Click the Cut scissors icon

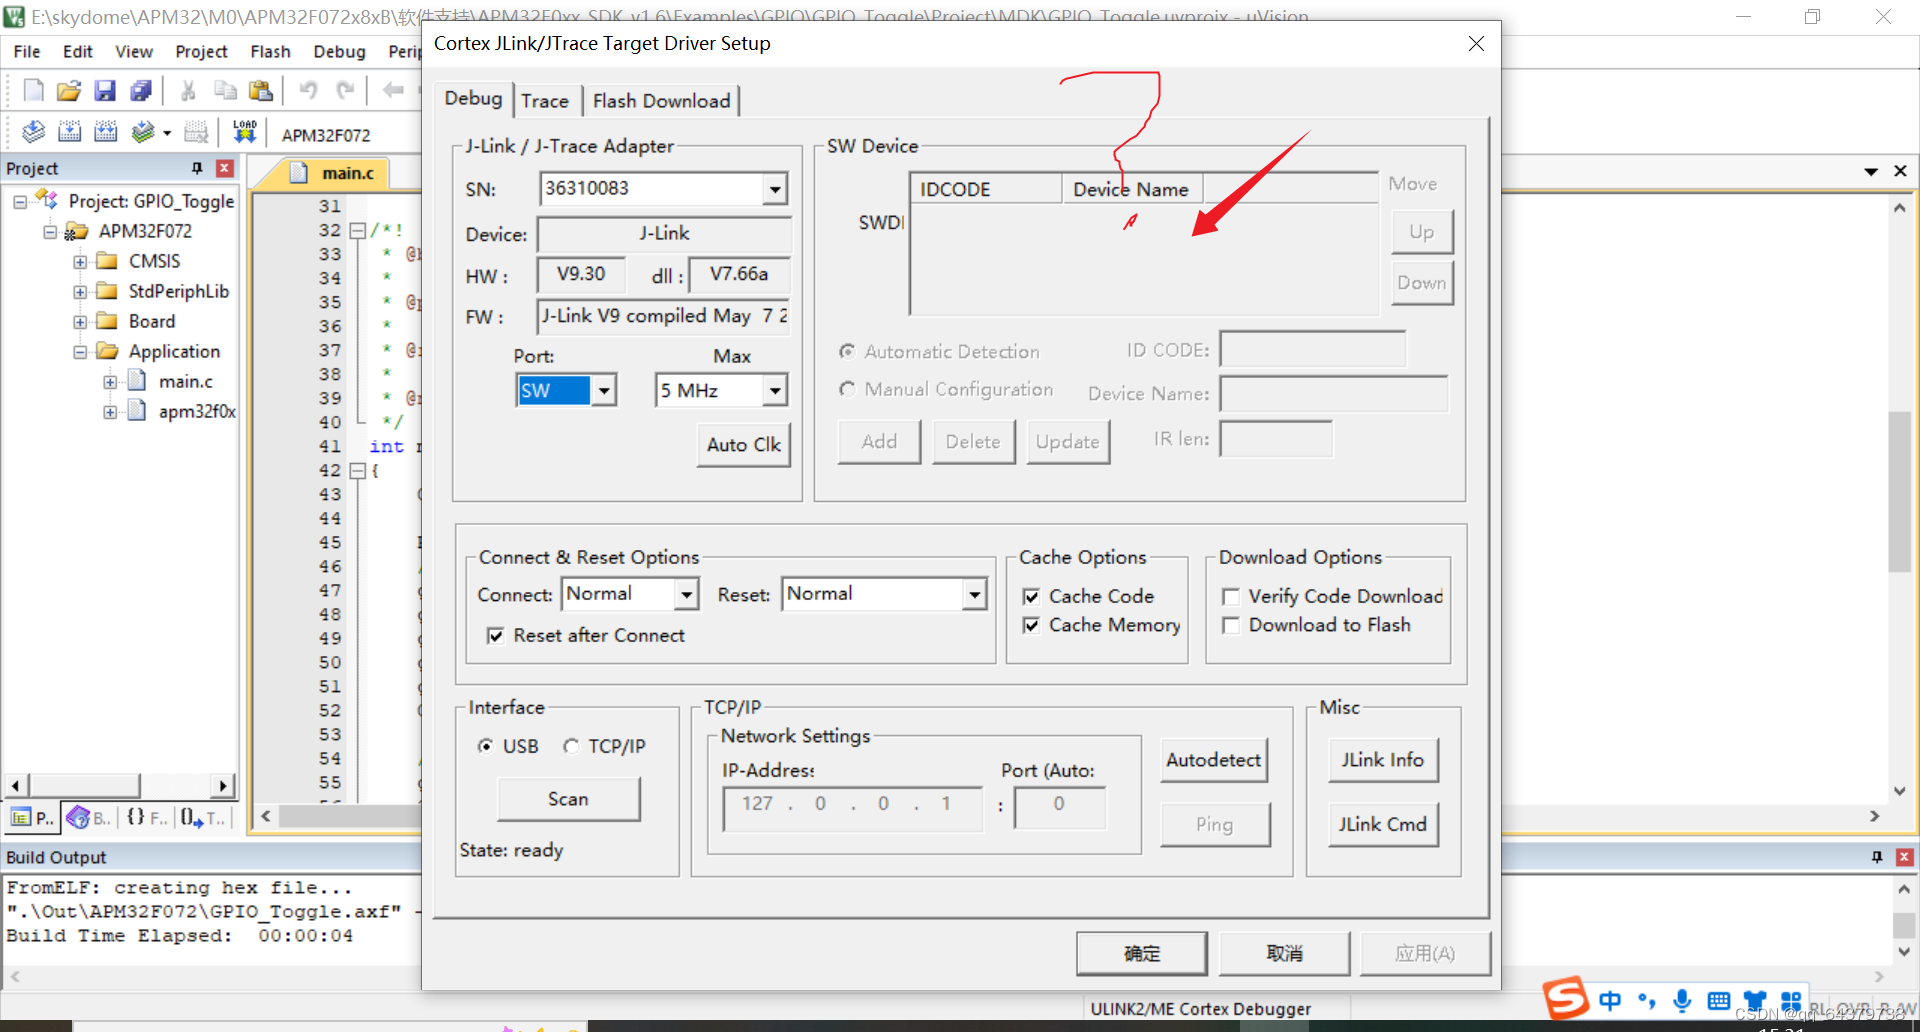pos(188,91)
